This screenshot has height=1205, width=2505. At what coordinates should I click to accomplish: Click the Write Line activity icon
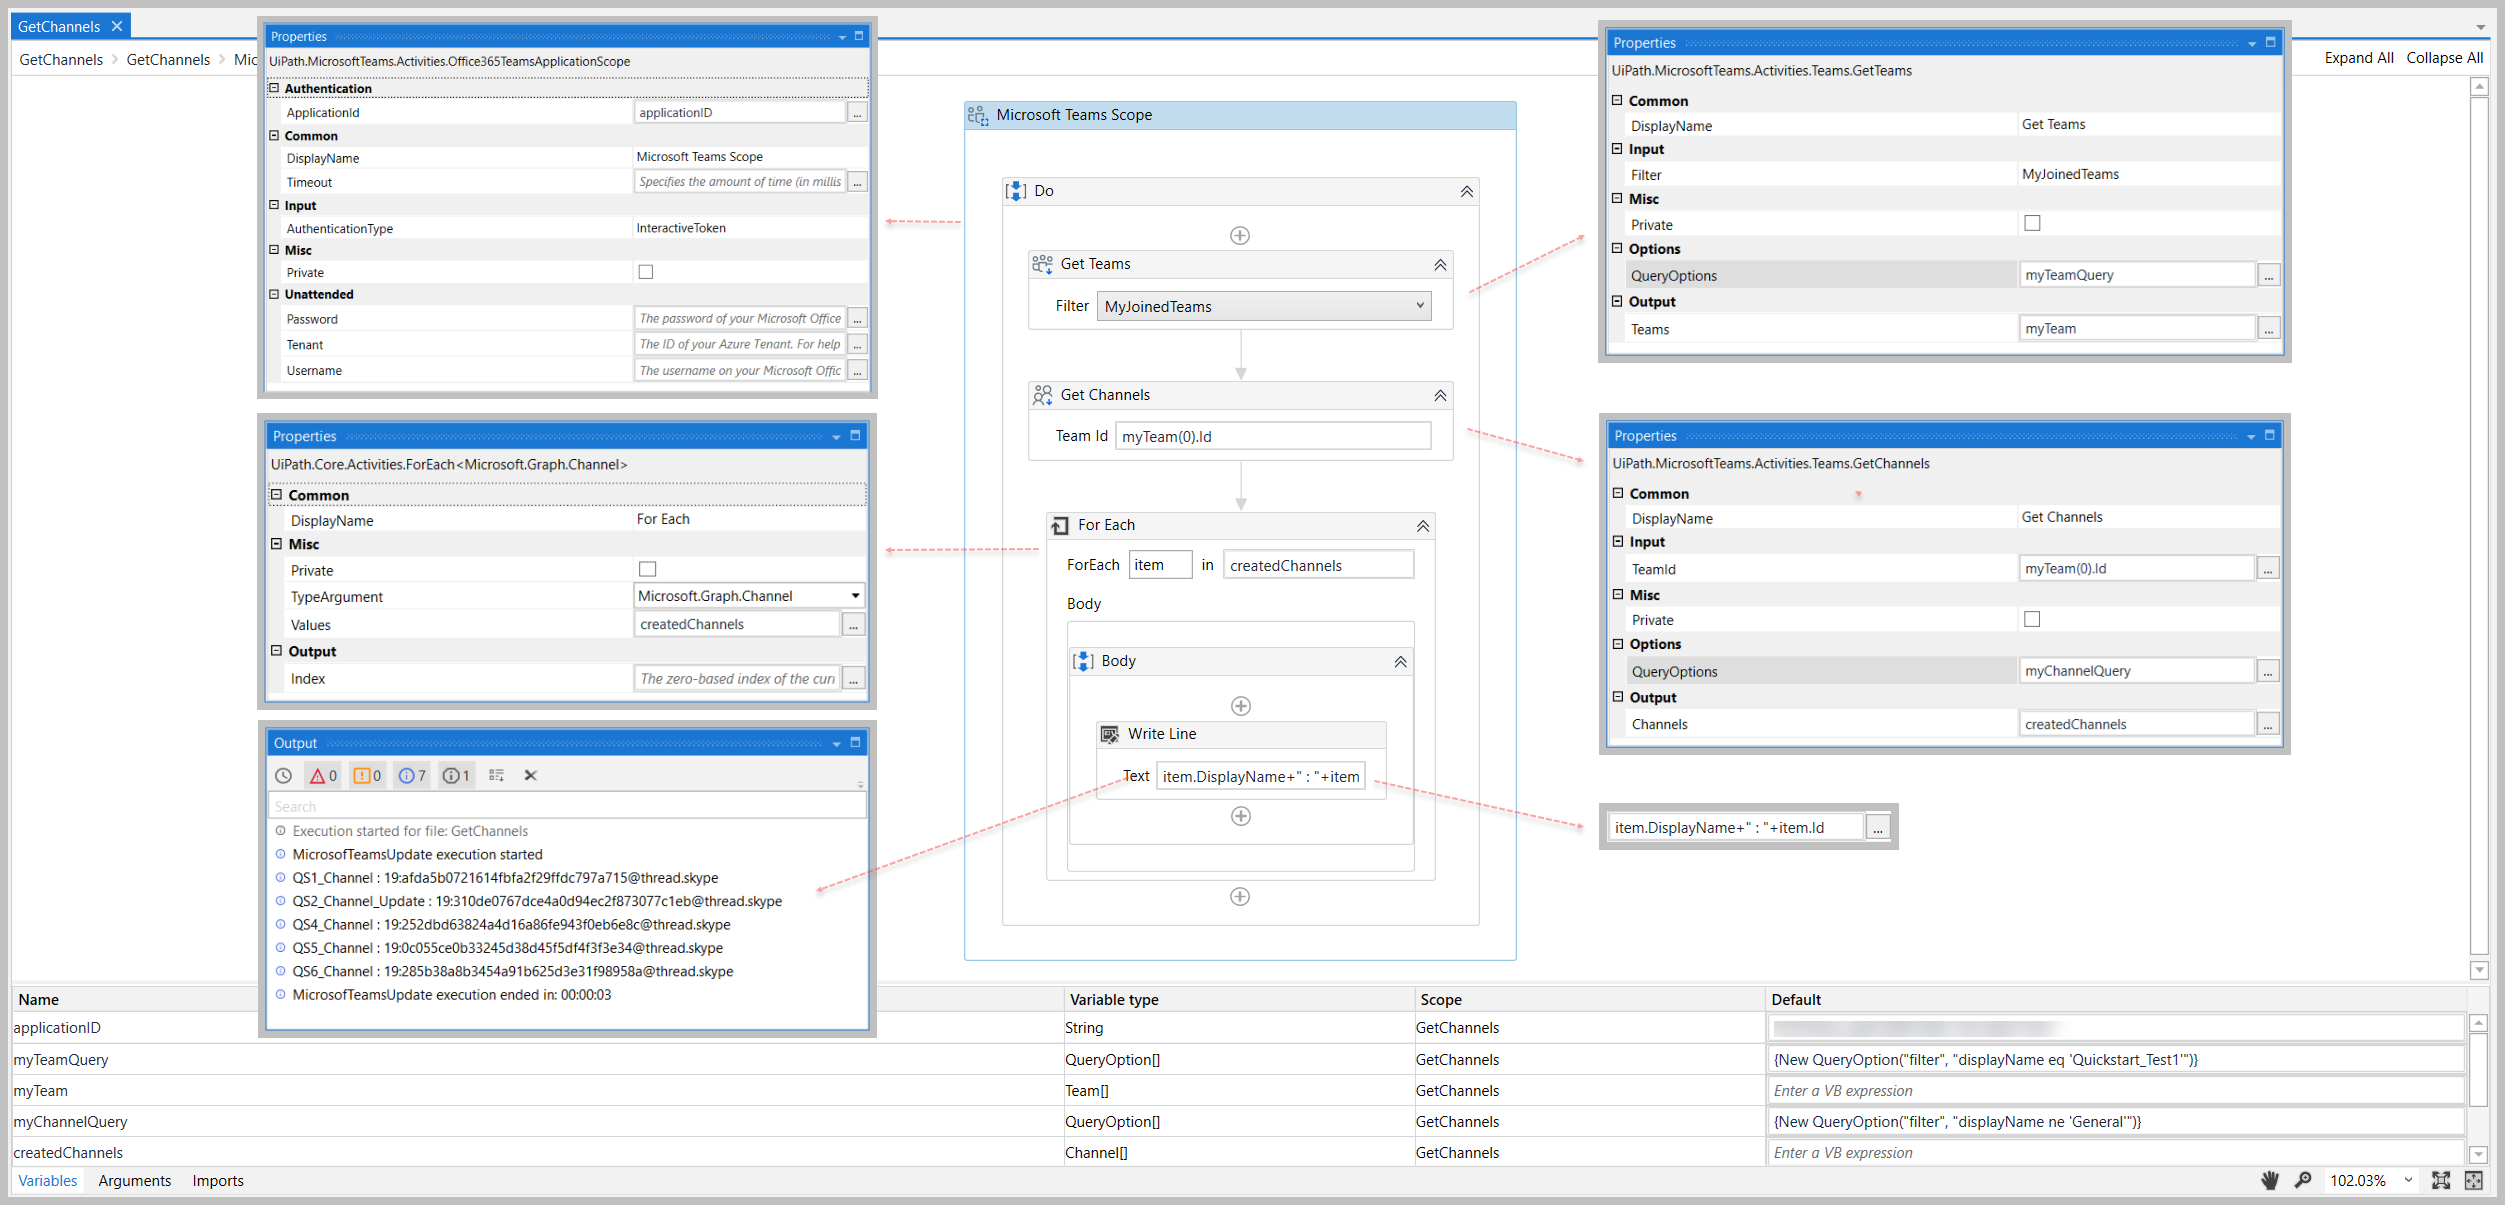1110,735
